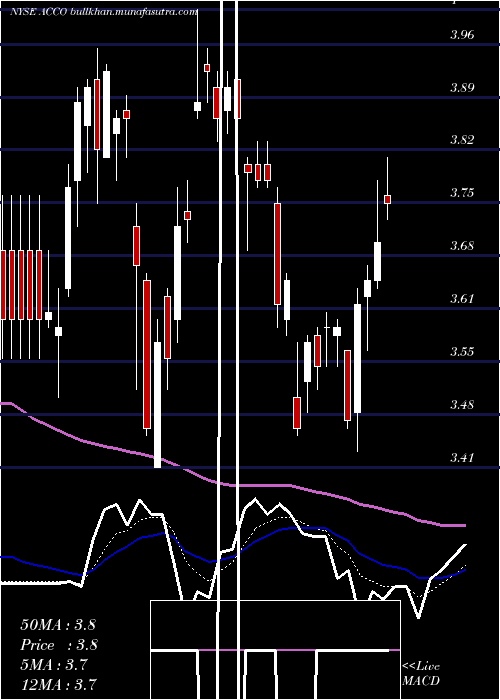This screenshot has width=500, height=700.
Task: Click the 3.41 price axis label
Action: point(462,457)
